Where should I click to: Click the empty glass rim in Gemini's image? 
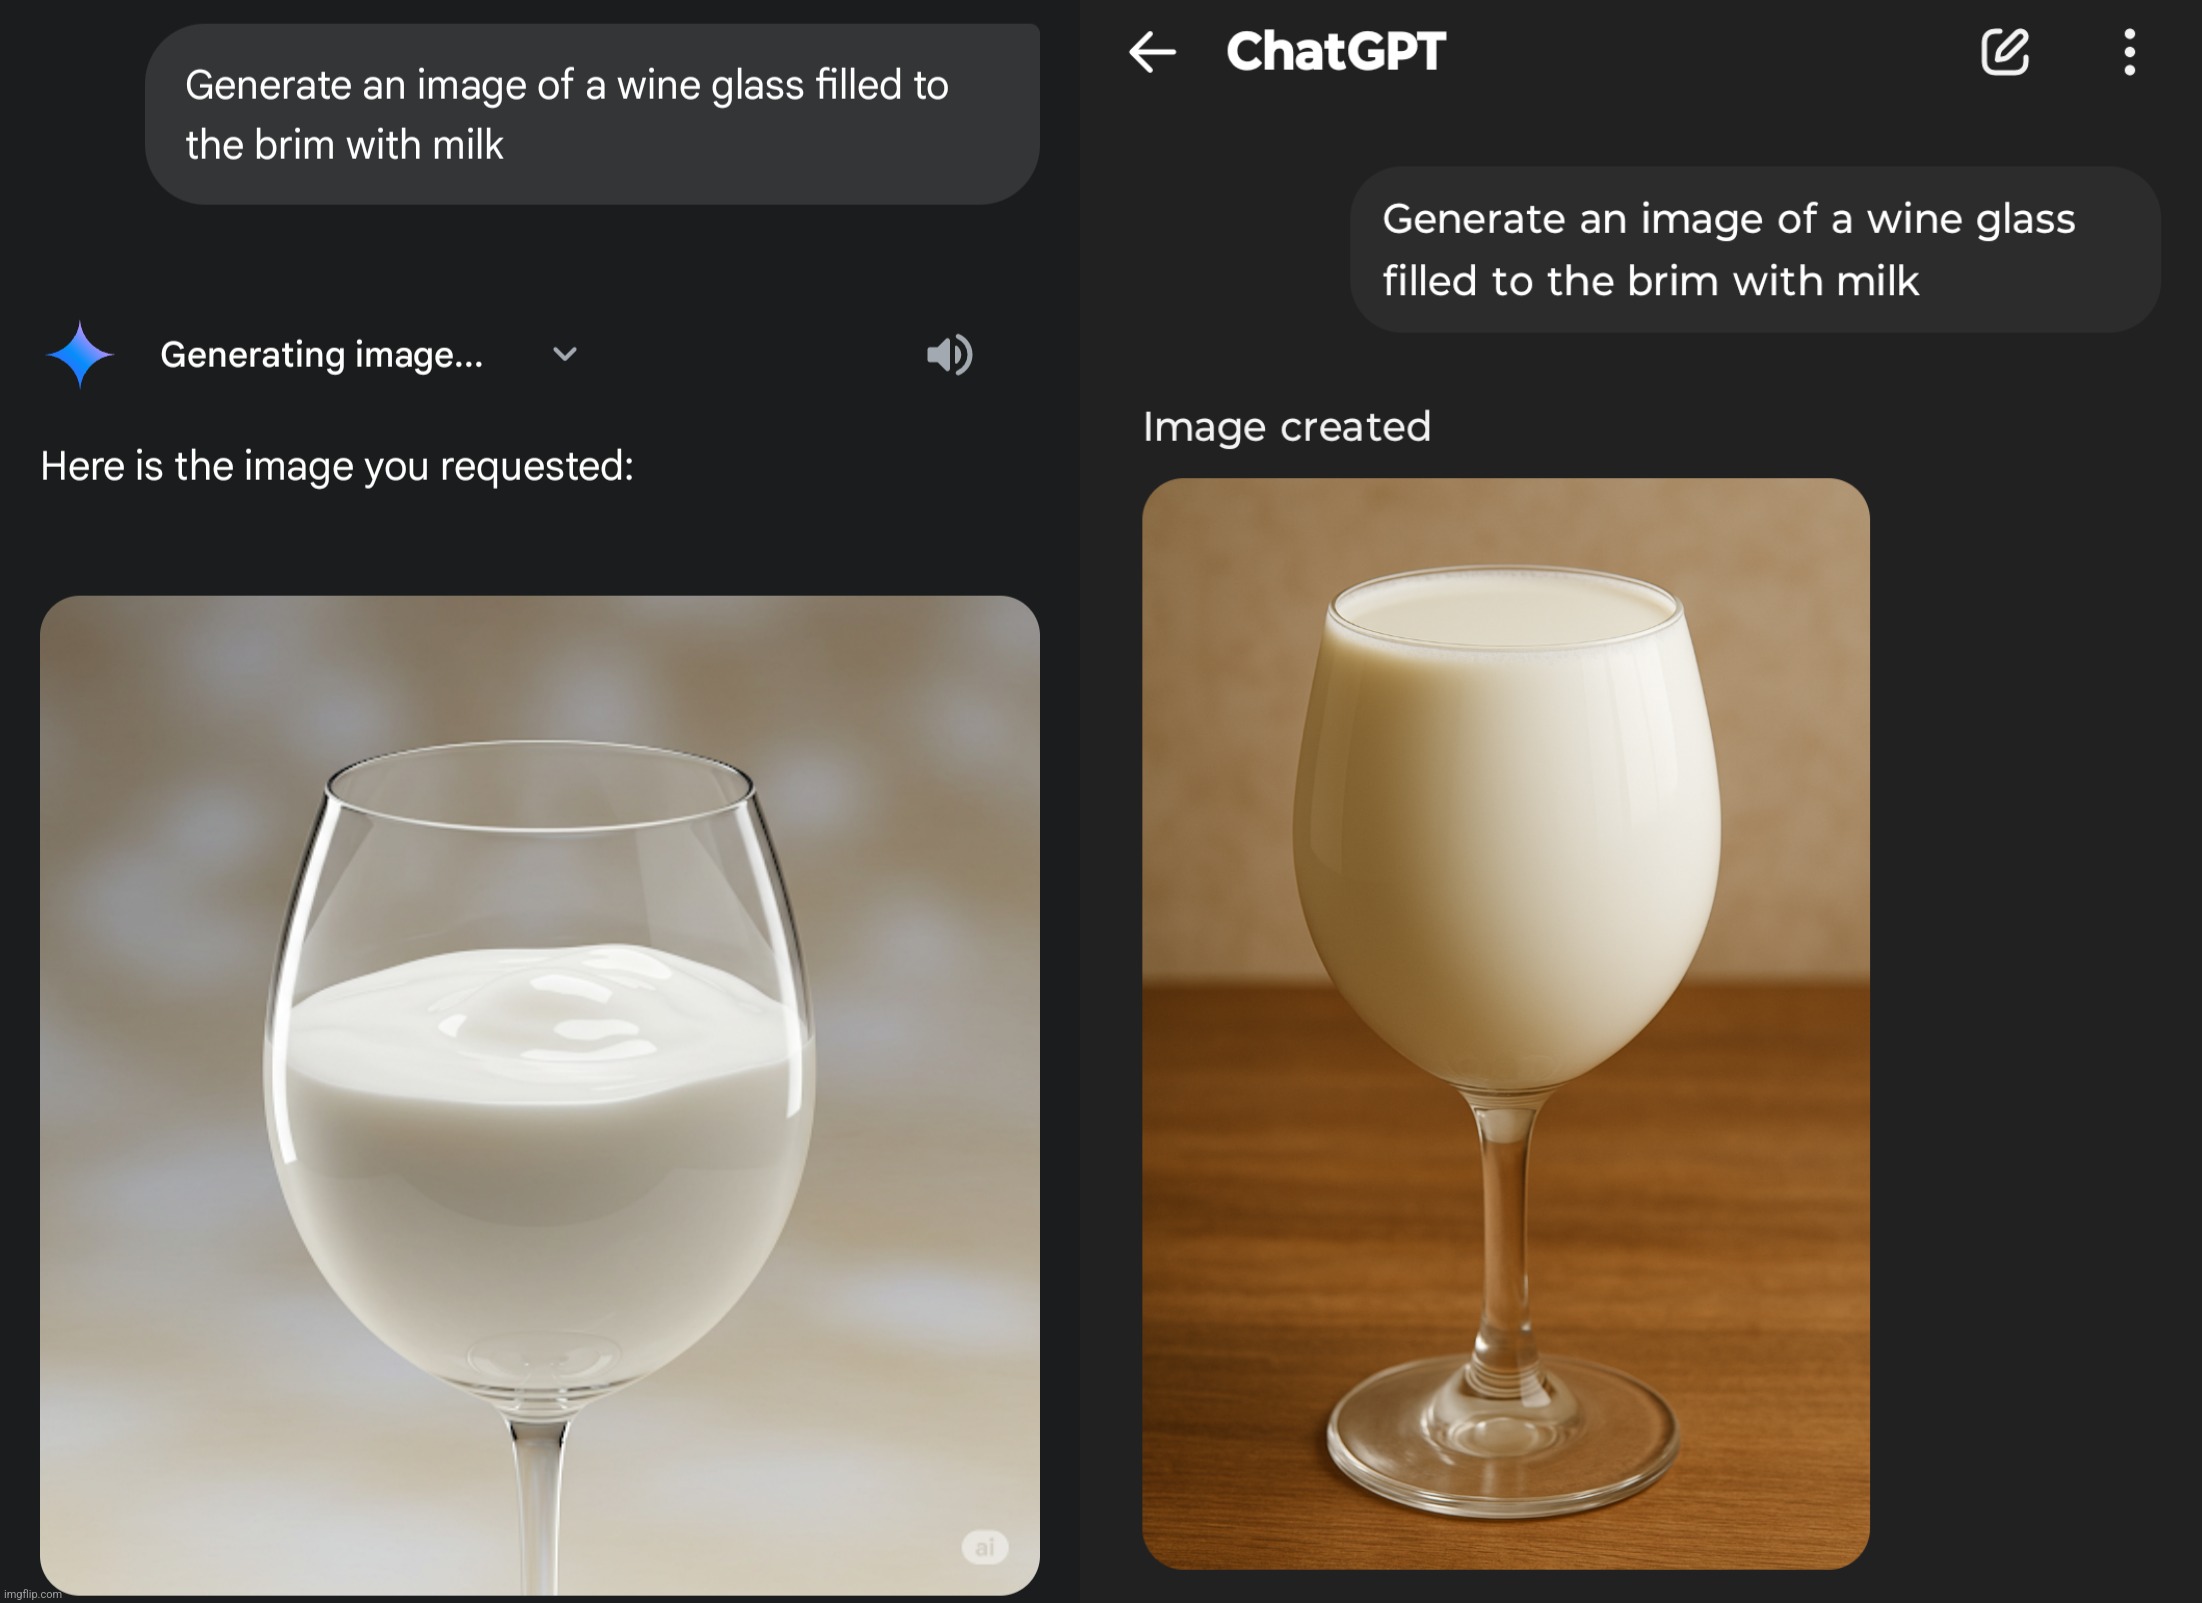[x=540, y=785]
